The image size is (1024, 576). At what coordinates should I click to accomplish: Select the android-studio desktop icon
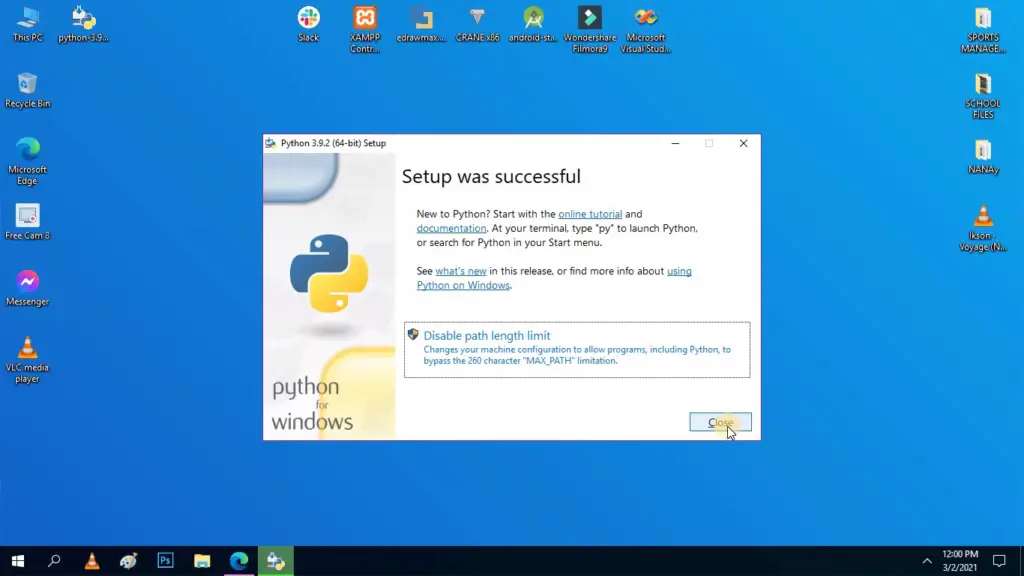pos(533,24)
